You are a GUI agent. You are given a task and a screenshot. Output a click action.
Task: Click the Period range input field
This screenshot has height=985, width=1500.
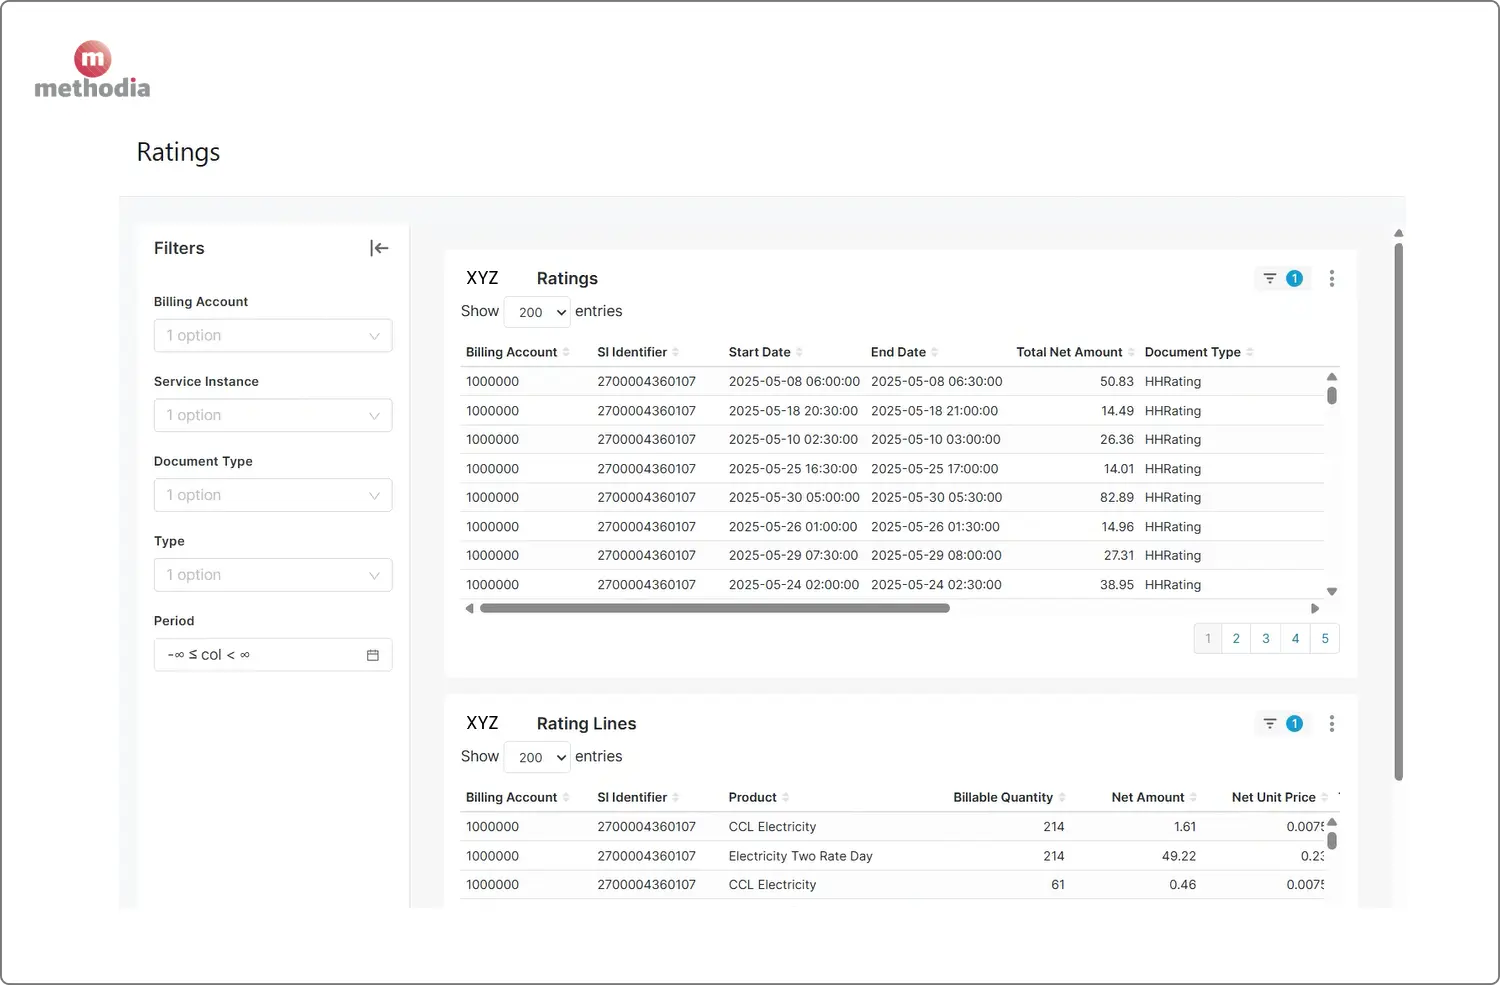250,654
